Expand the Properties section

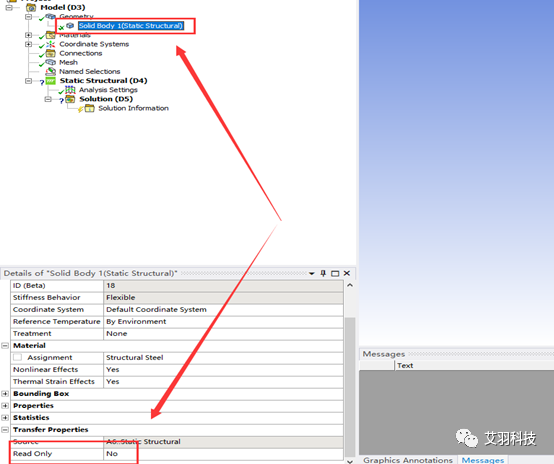click(x=5, y=406)
